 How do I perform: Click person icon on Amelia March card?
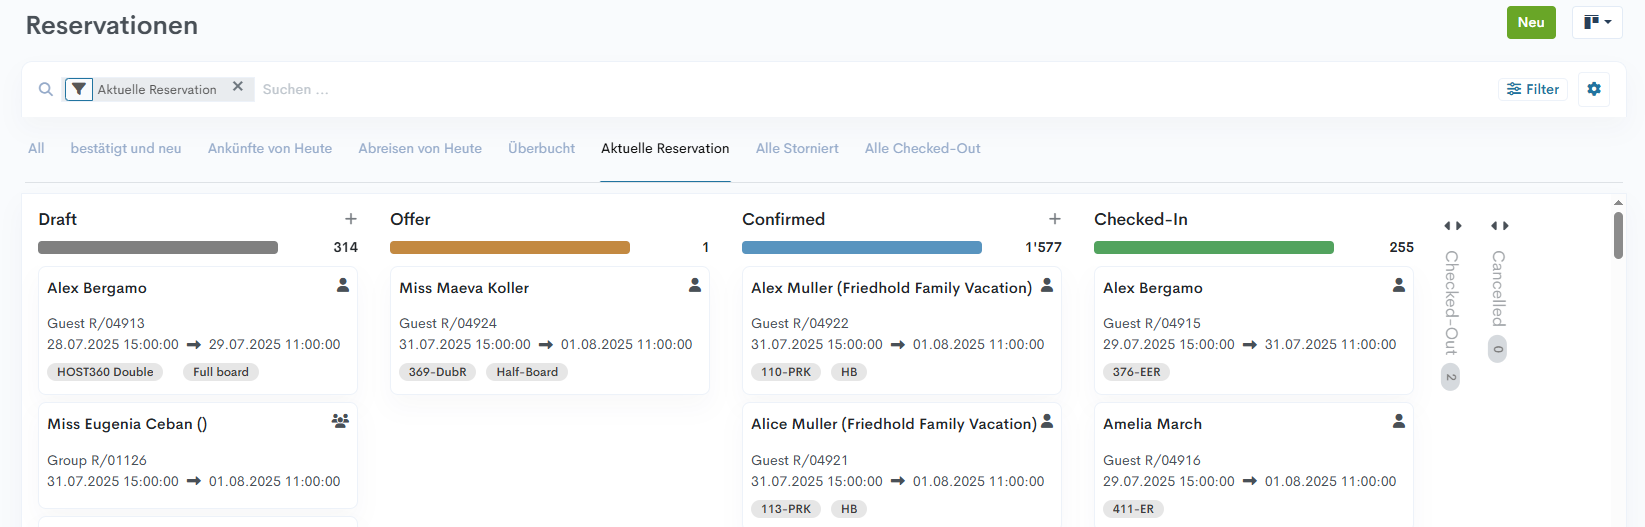click(x=1399, y=422)
